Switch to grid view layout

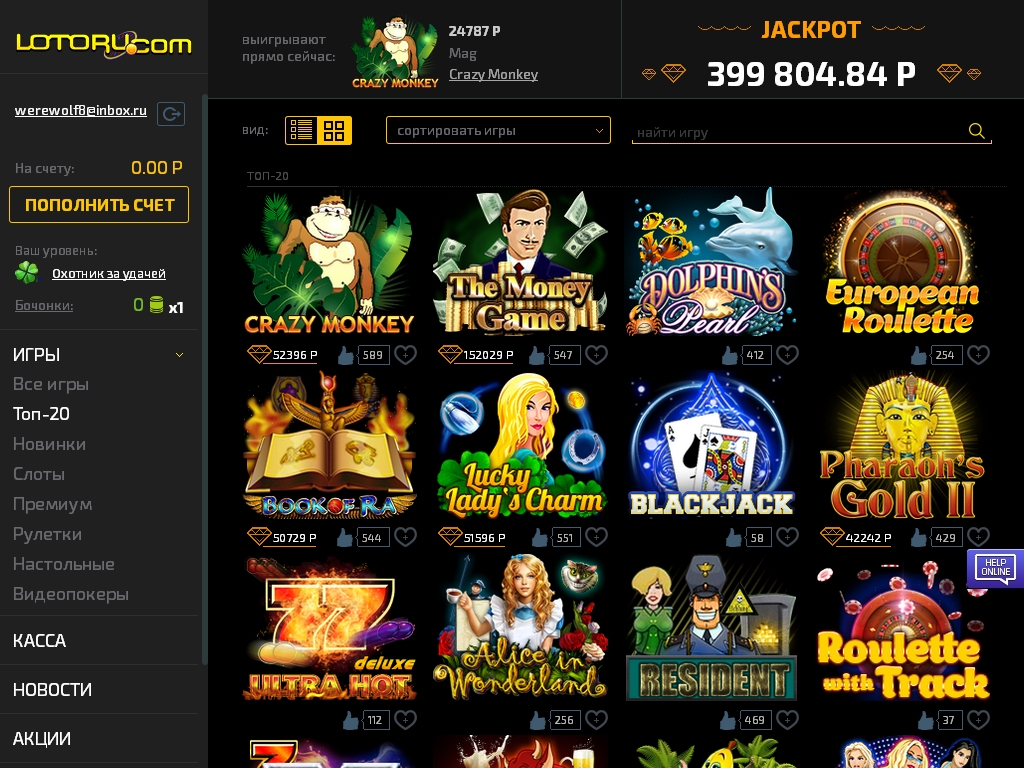click(x=334, y=130)
